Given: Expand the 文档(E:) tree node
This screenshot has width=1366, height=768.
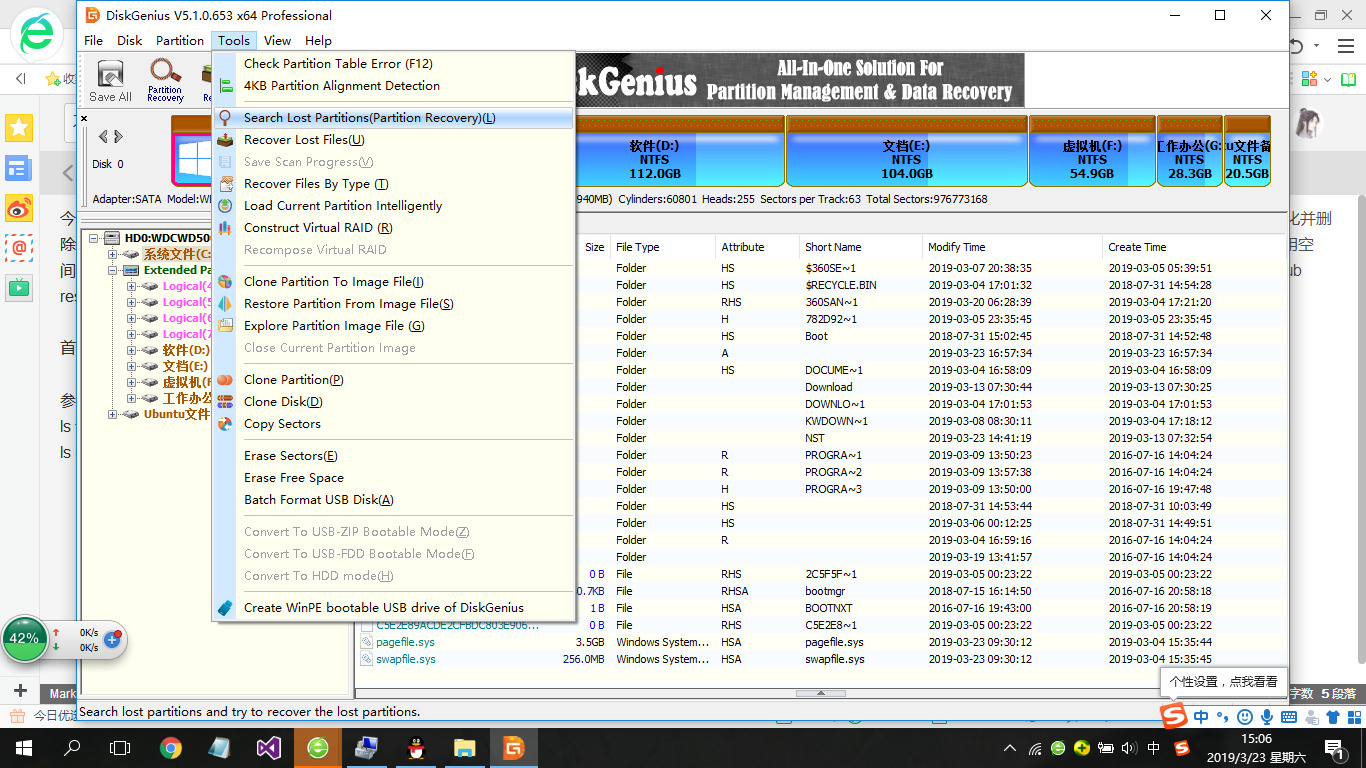Looking at the screenshot, I should [x=132, y=366].
